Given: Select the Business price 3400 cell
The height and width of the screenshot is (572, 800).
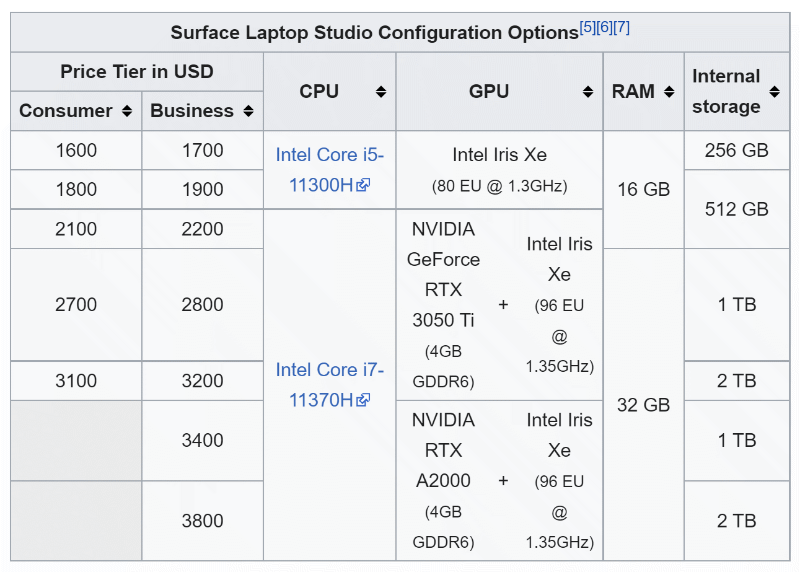Looking at the screenshot, I should click(203, 440).
